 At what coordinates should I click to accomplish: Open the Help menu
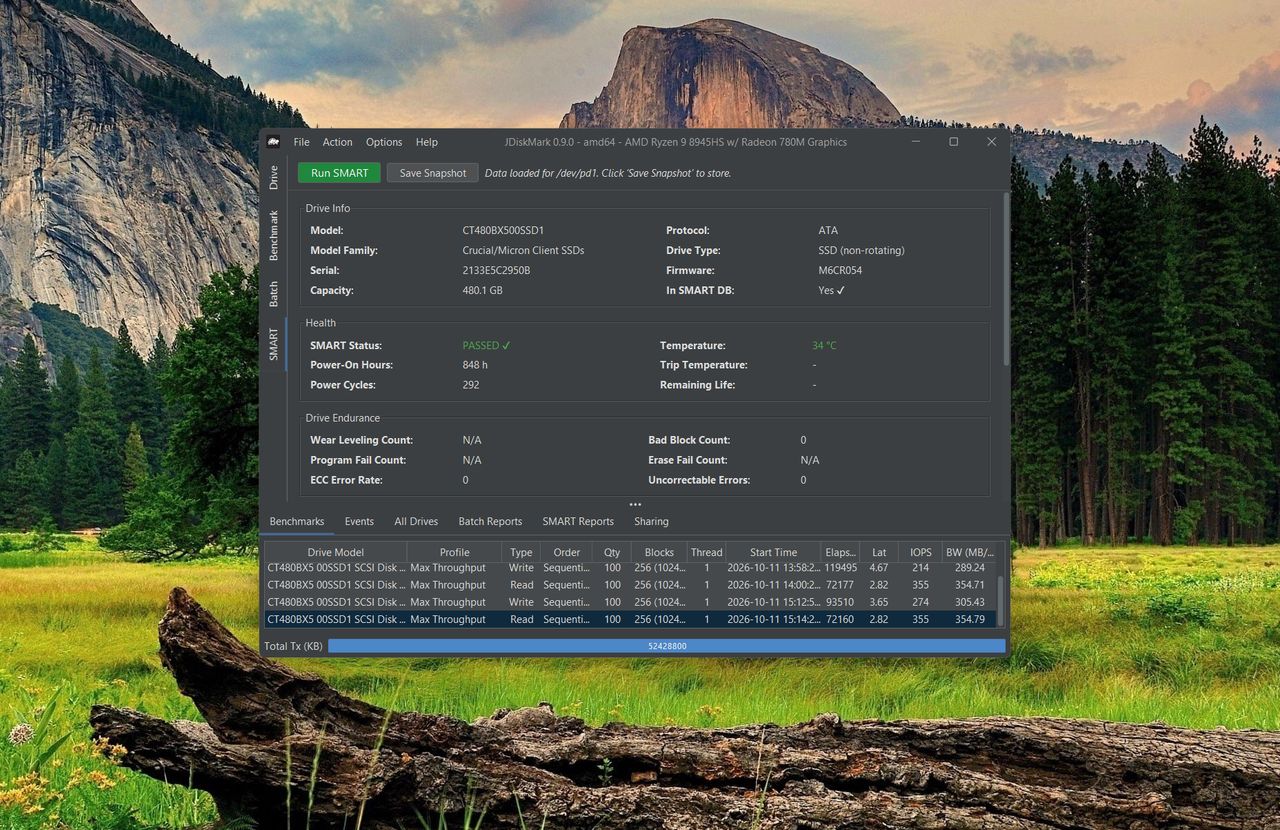coord(427,142)
